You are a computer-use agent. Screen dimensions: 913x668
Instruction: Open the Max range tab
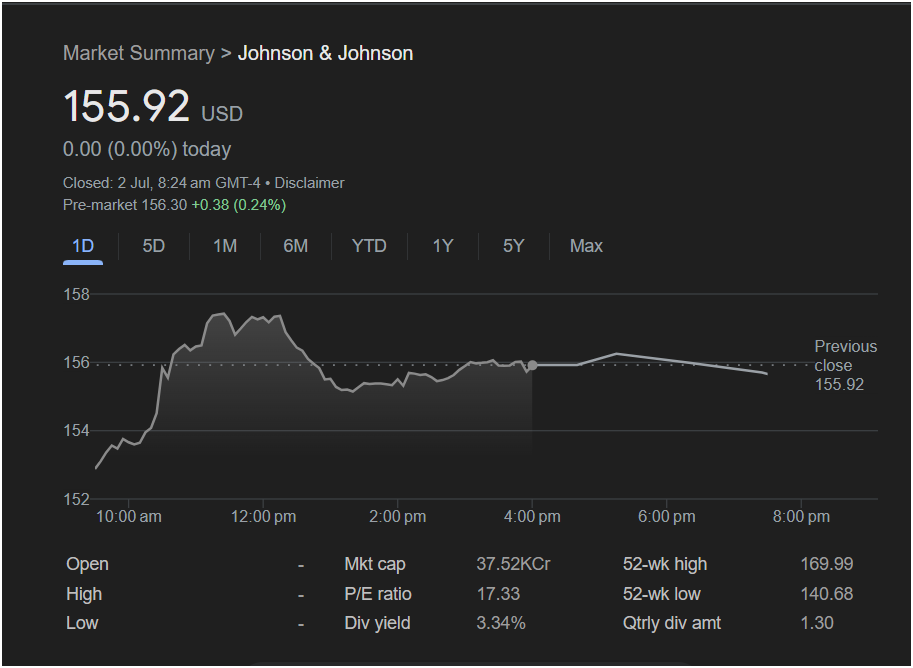coord(586,246)
